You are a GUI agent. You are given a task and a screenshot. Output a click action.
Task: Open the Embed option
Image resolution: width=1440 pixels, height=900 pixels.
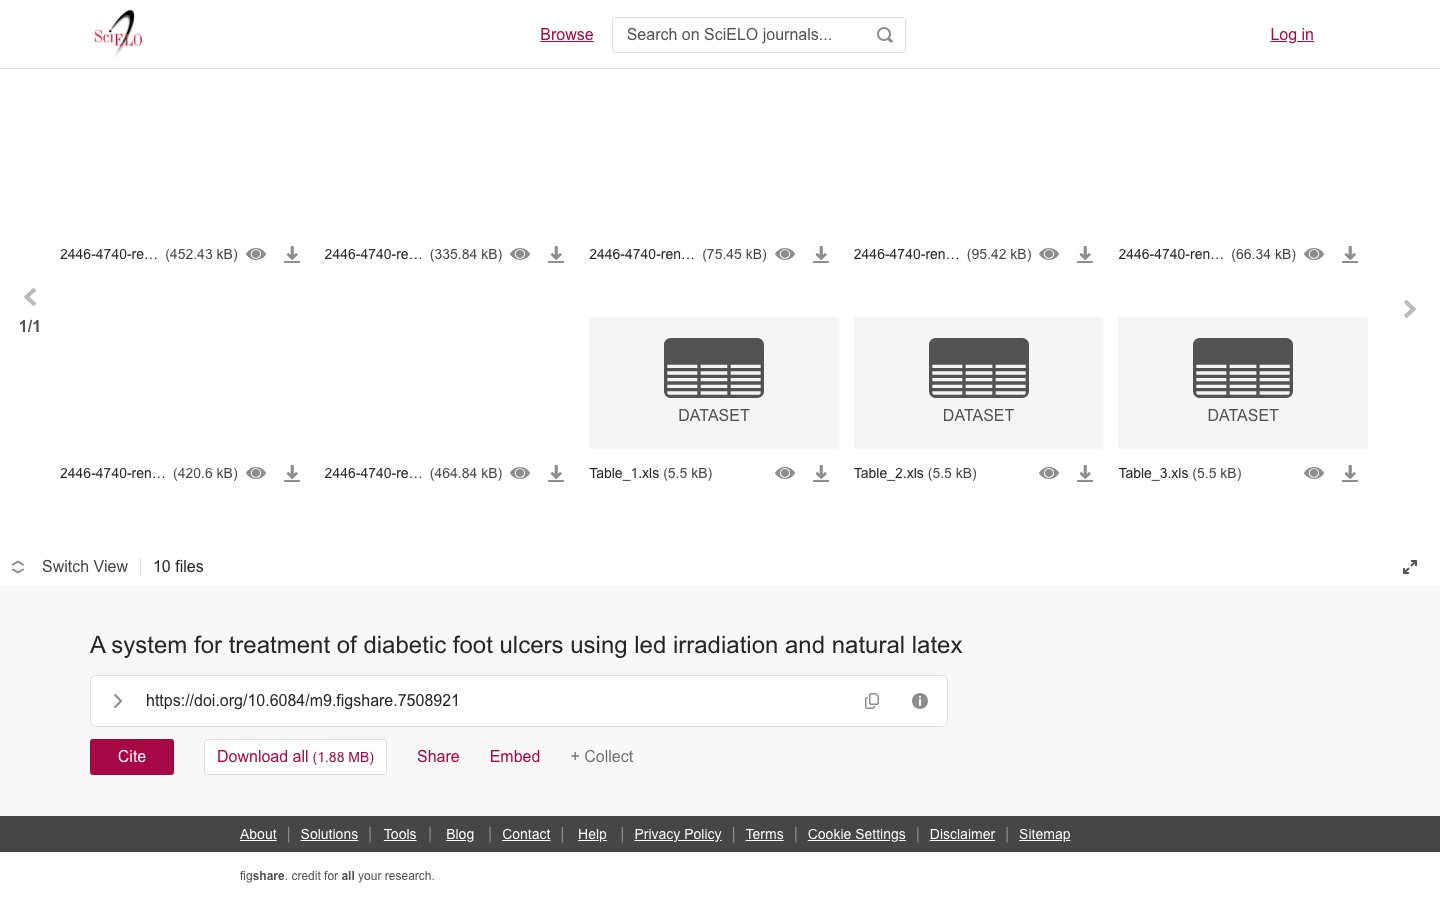[x=515, y=757]
